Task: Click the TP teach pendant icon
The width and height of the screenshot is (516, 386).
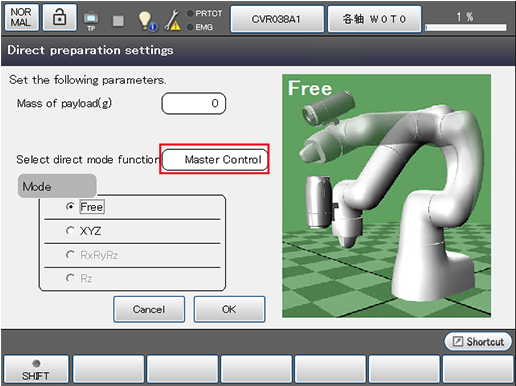Action: [x=91, y=20]
